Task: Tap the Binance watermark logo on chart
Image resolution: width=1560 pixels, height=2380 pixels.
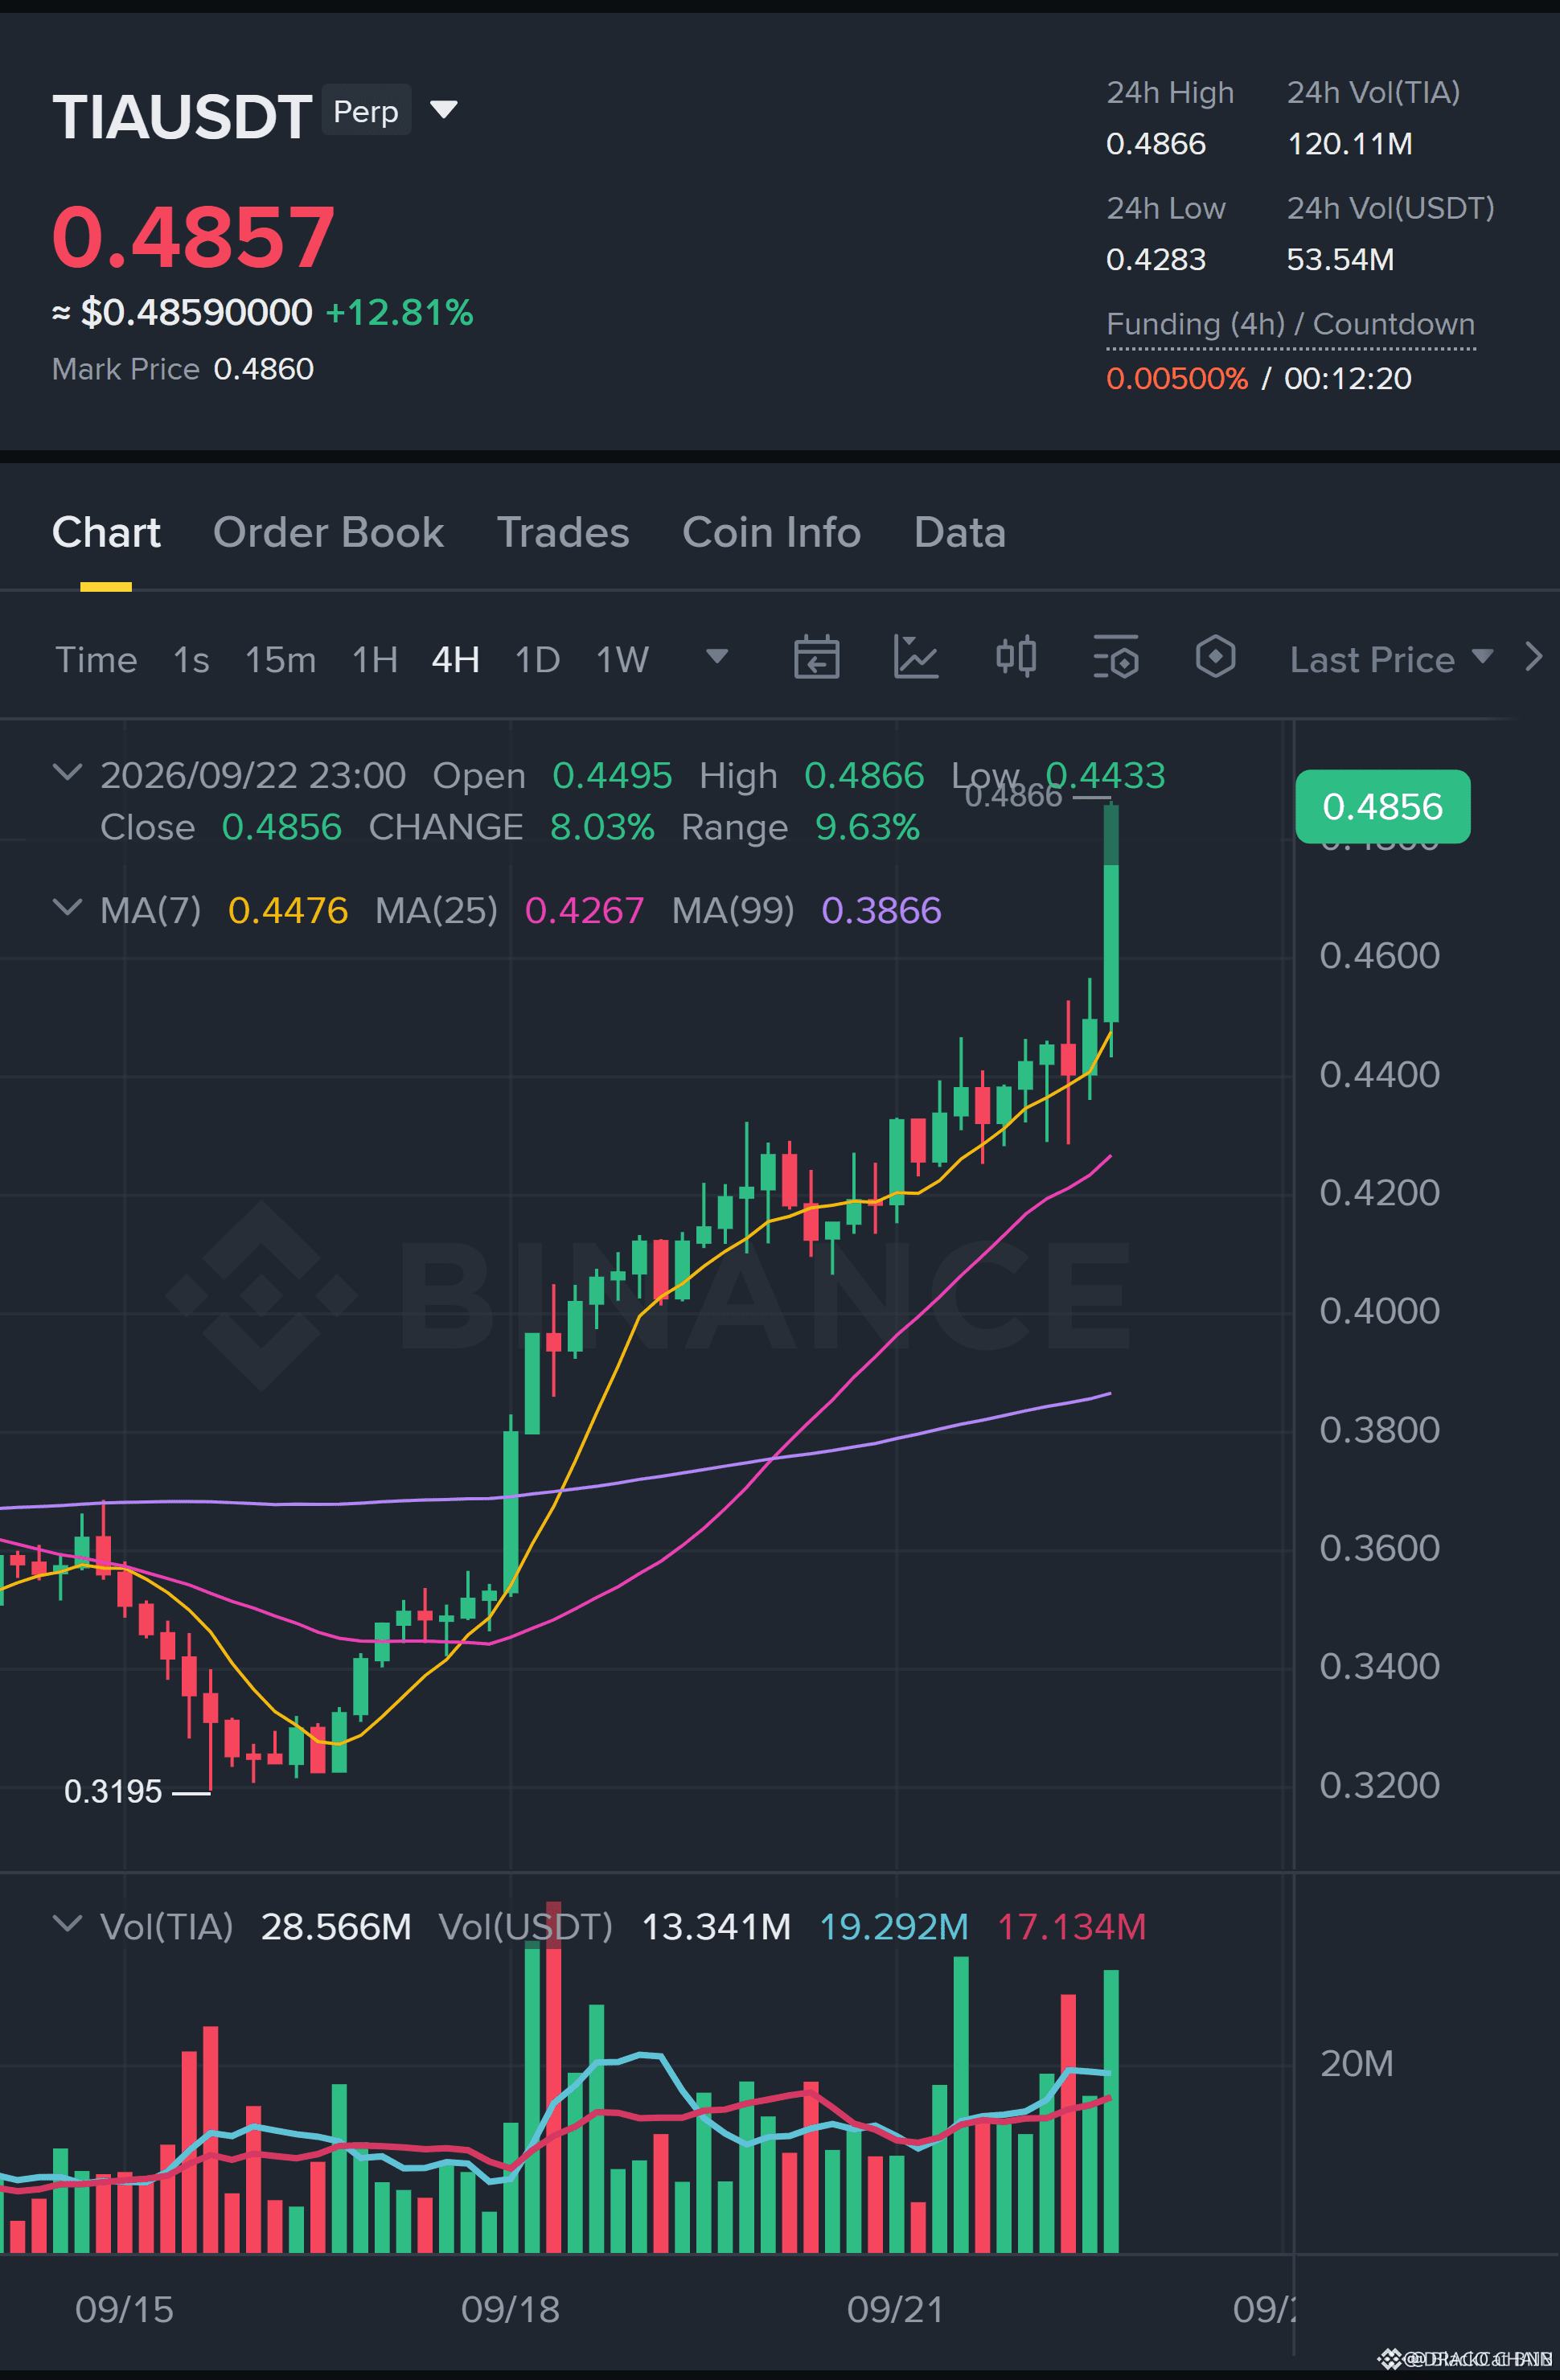Action: (x=262, y=1296)
